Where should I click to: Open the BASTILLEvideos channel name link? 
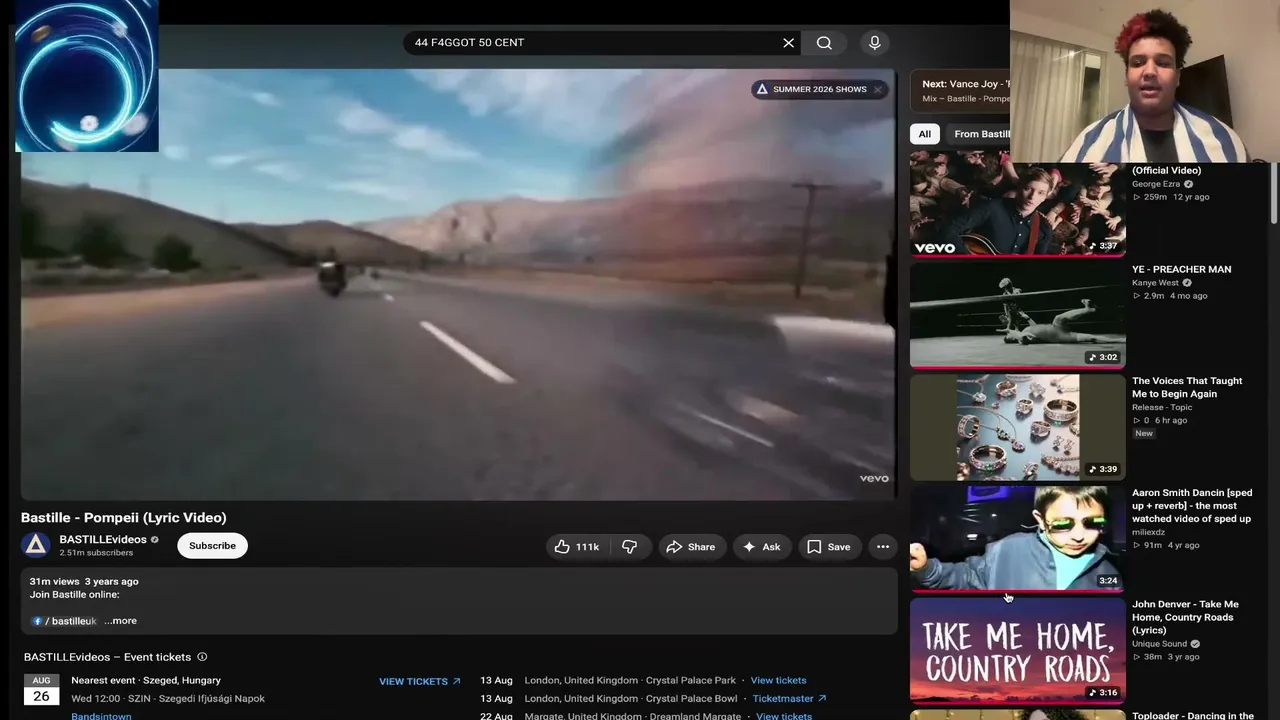(x=103, y=540)
